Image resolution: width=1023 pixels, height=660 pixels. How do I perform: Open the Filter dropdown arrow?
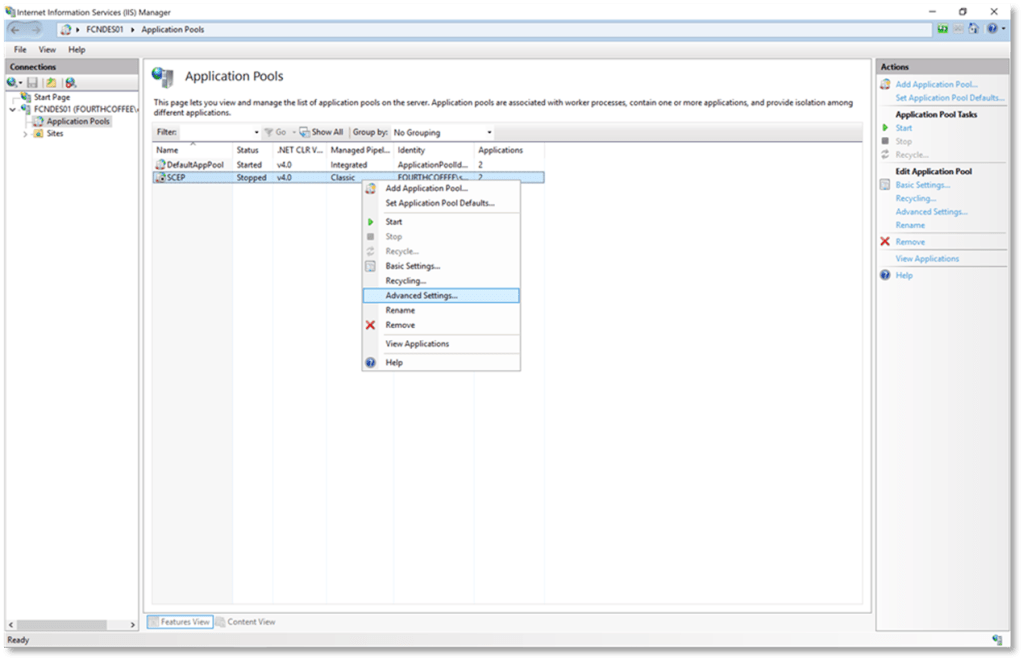[x=256, y=132]
